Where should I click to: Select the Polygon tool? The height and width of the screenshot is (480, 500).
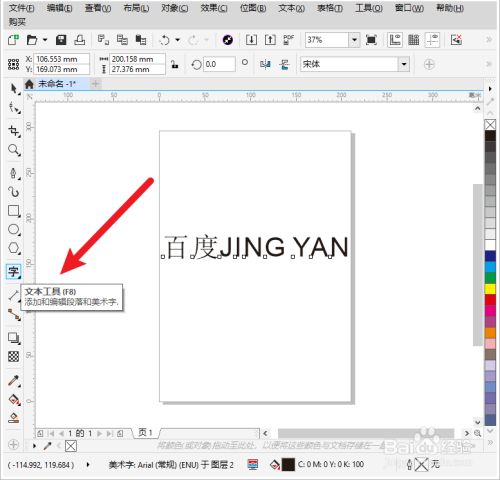click(14, 248)
